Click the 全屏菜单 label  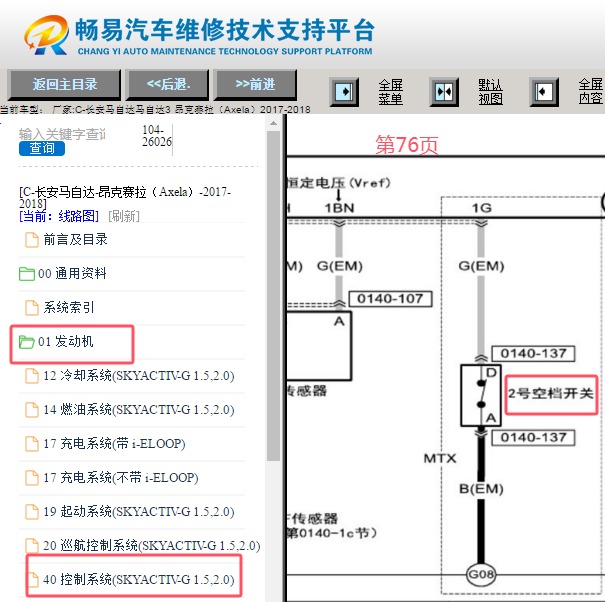click(x=390, y=92)
